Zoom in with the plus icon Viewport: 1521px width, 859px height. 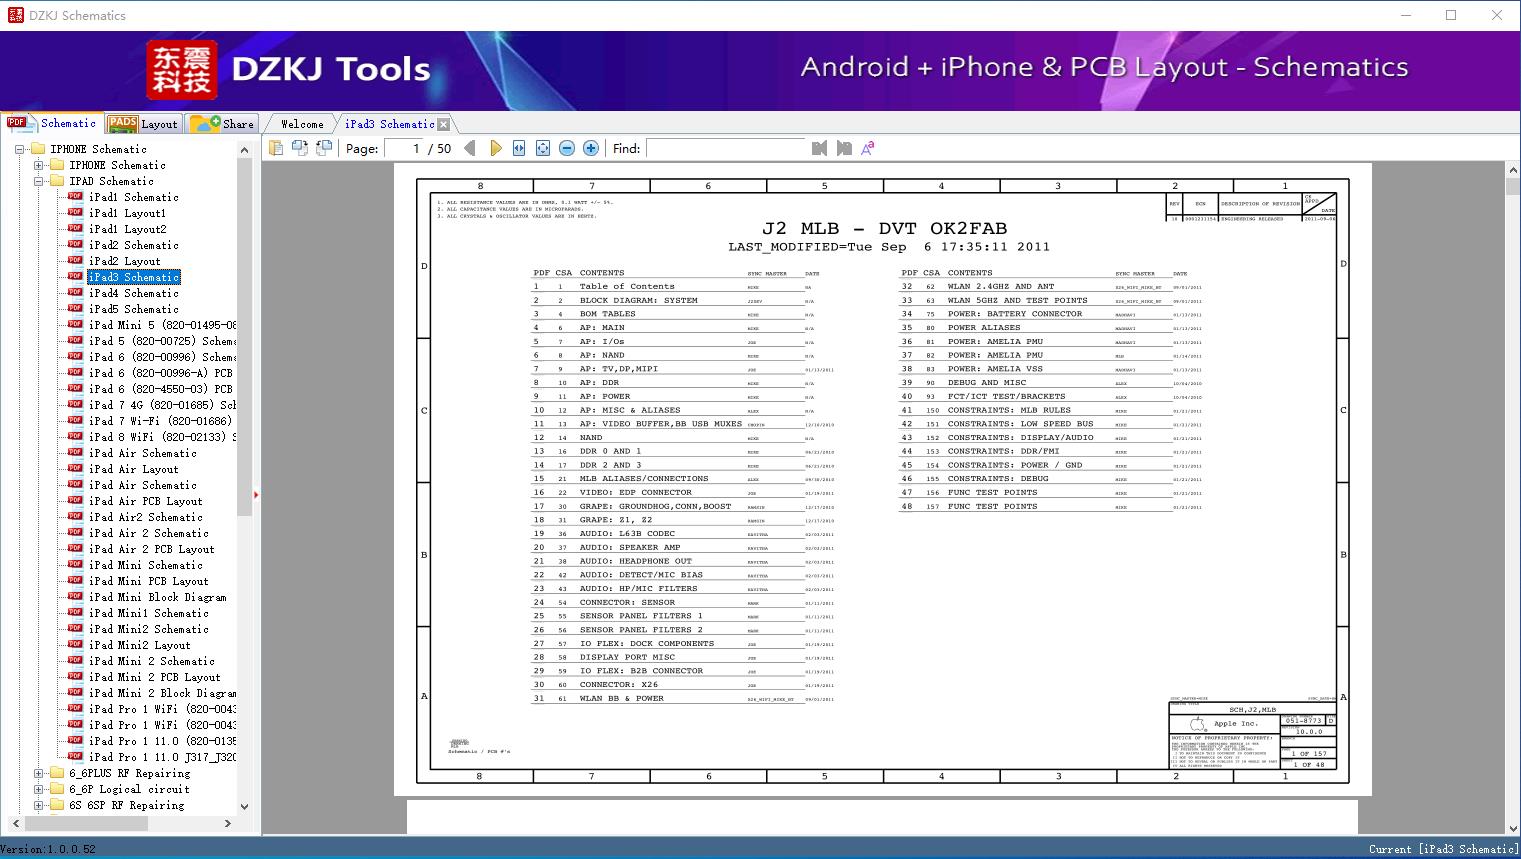coord(591,148)
